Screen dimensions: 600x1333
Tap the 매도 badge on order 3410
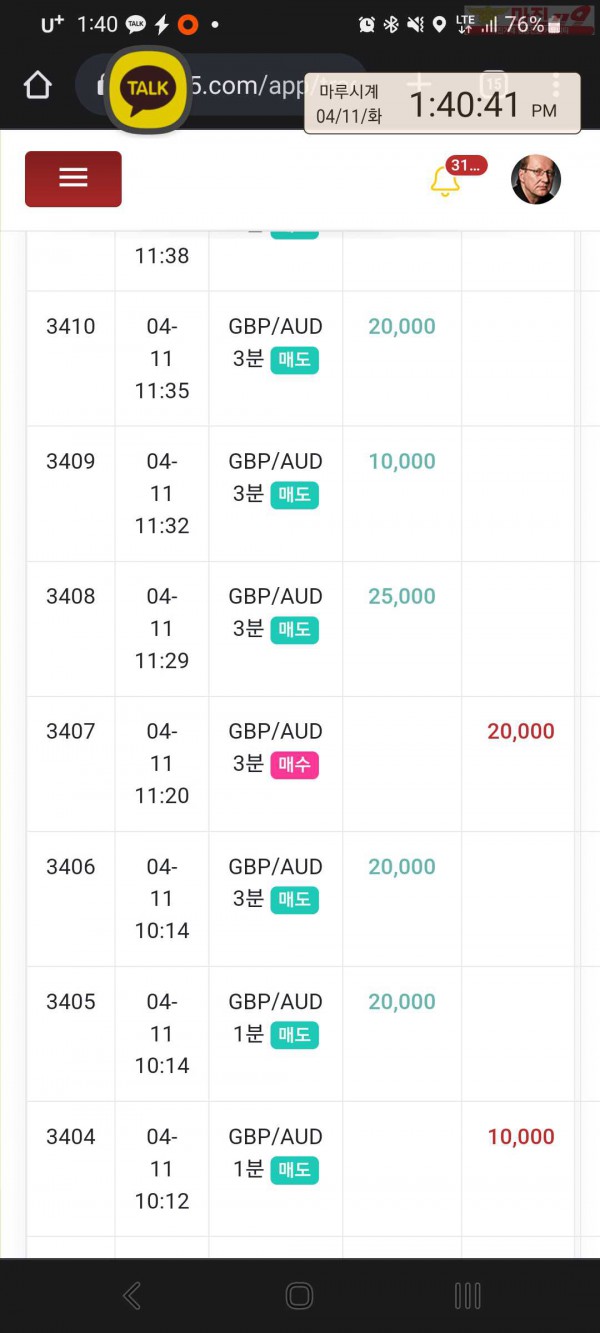click(294, 360)
